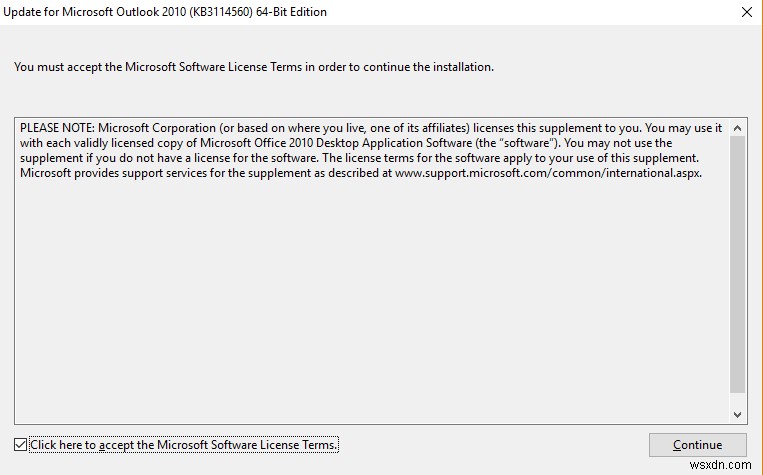Click the empty area of license text box
This screenshot has height=475, width=763.
tap(370, 300)
